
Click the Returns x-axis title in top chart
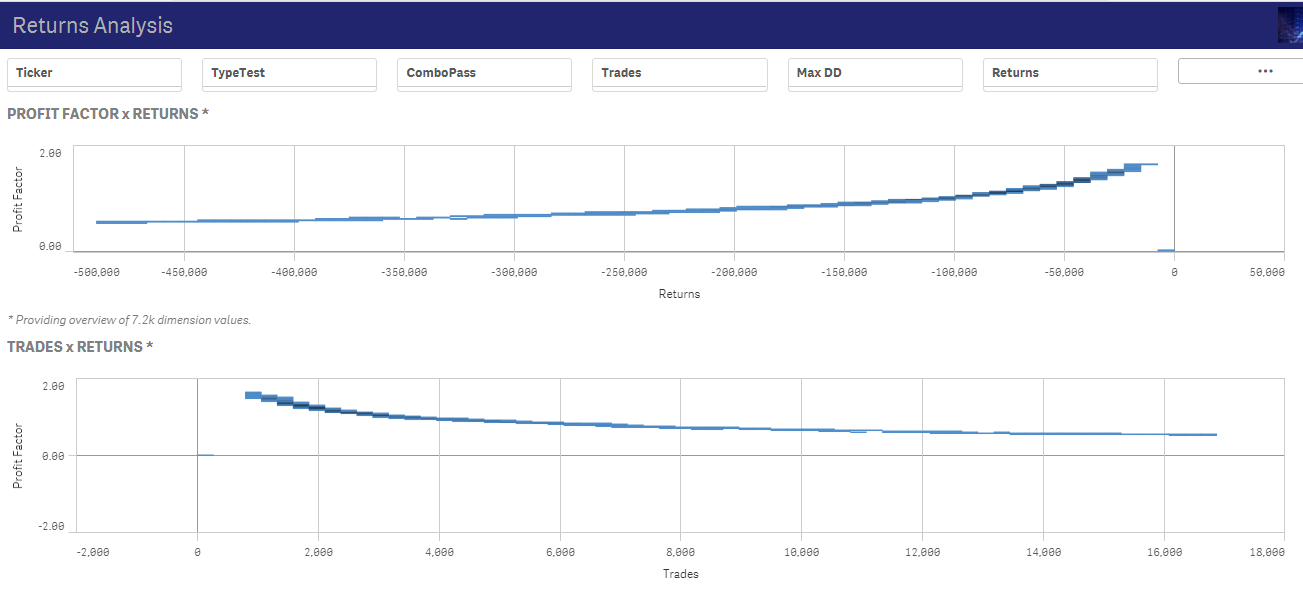(679, 294)
